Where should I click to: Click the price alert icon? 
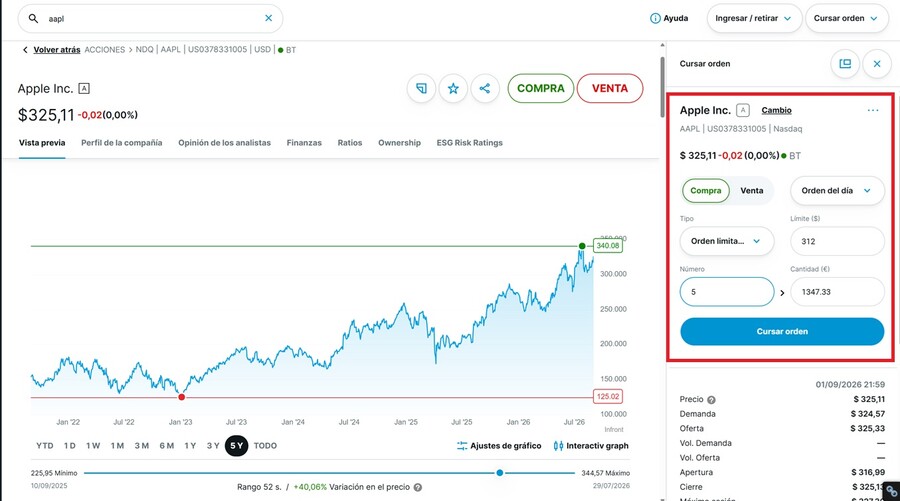[x=421, y=88]
